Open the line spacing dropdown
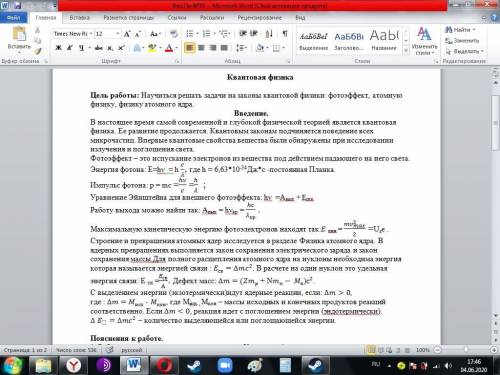Viewport: 500px width, 375px height. click(x=241, y=48)
